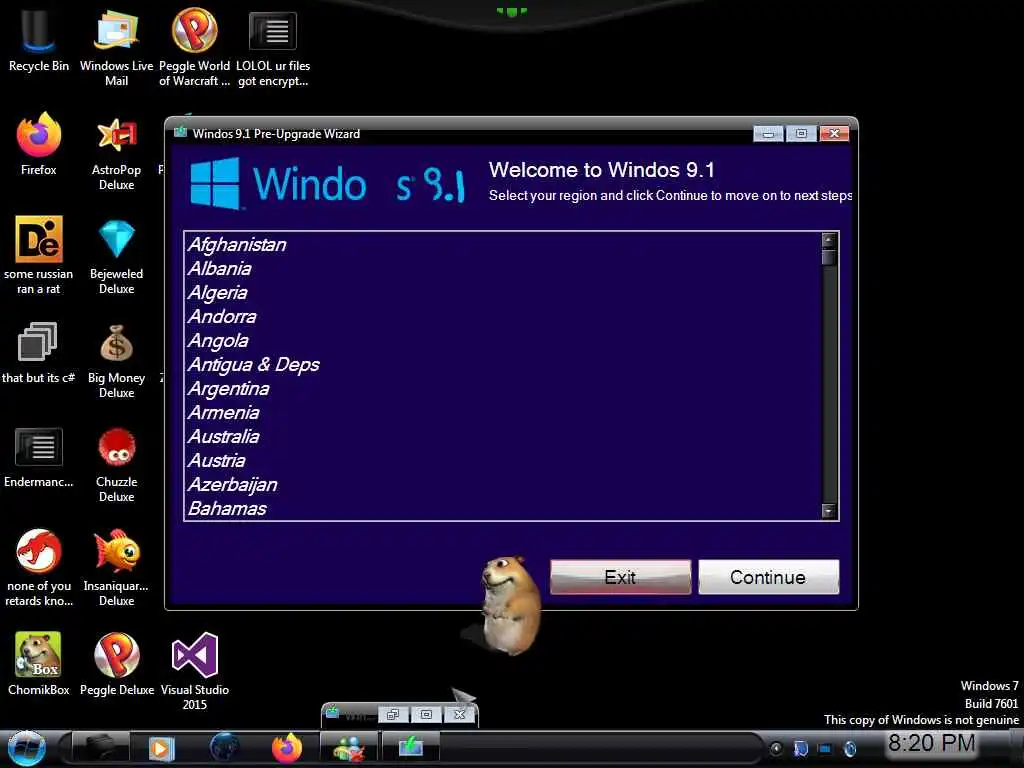This screenshot has height=768, width=1024.
Task: Select the 'that but its c#' icon
Action: (x=39, y=353)
